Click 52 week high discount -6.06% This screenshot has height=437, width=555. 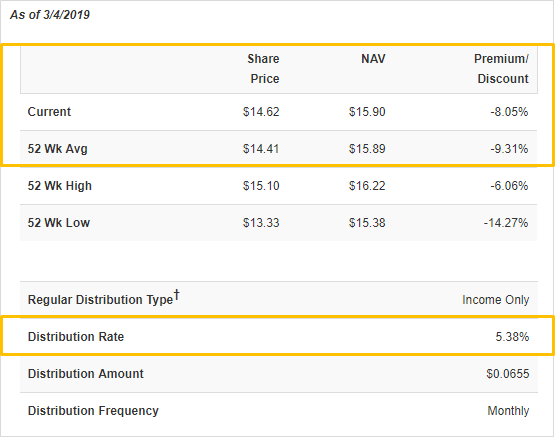click(509, 186)
